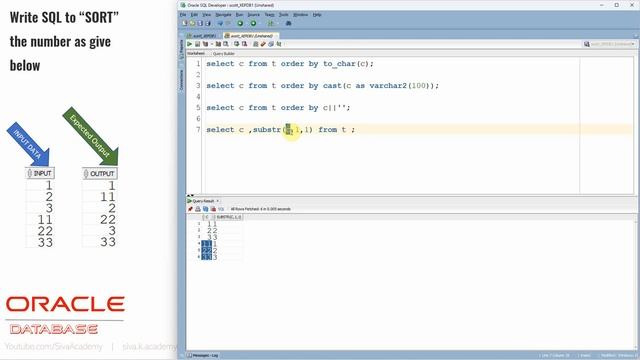Open the Run menu
The image size is (640, 360).
(240, 15)
